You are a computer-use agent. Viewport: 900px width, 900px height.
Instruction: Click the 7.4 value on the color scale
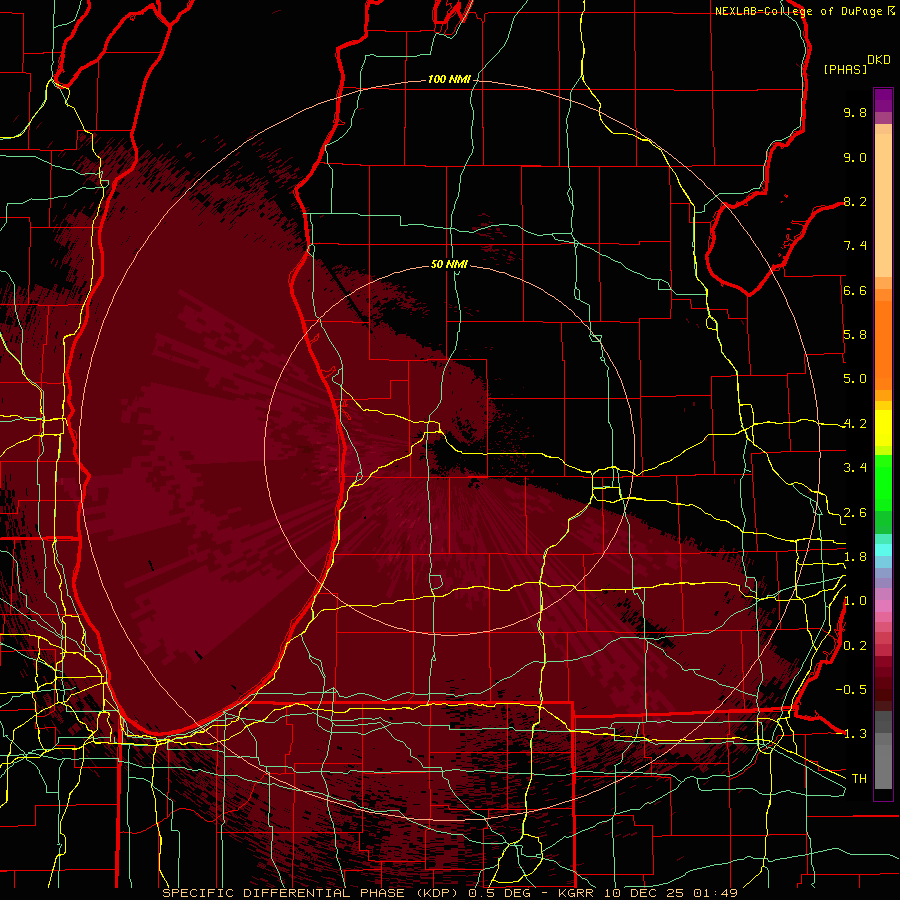tap(855, 246)
